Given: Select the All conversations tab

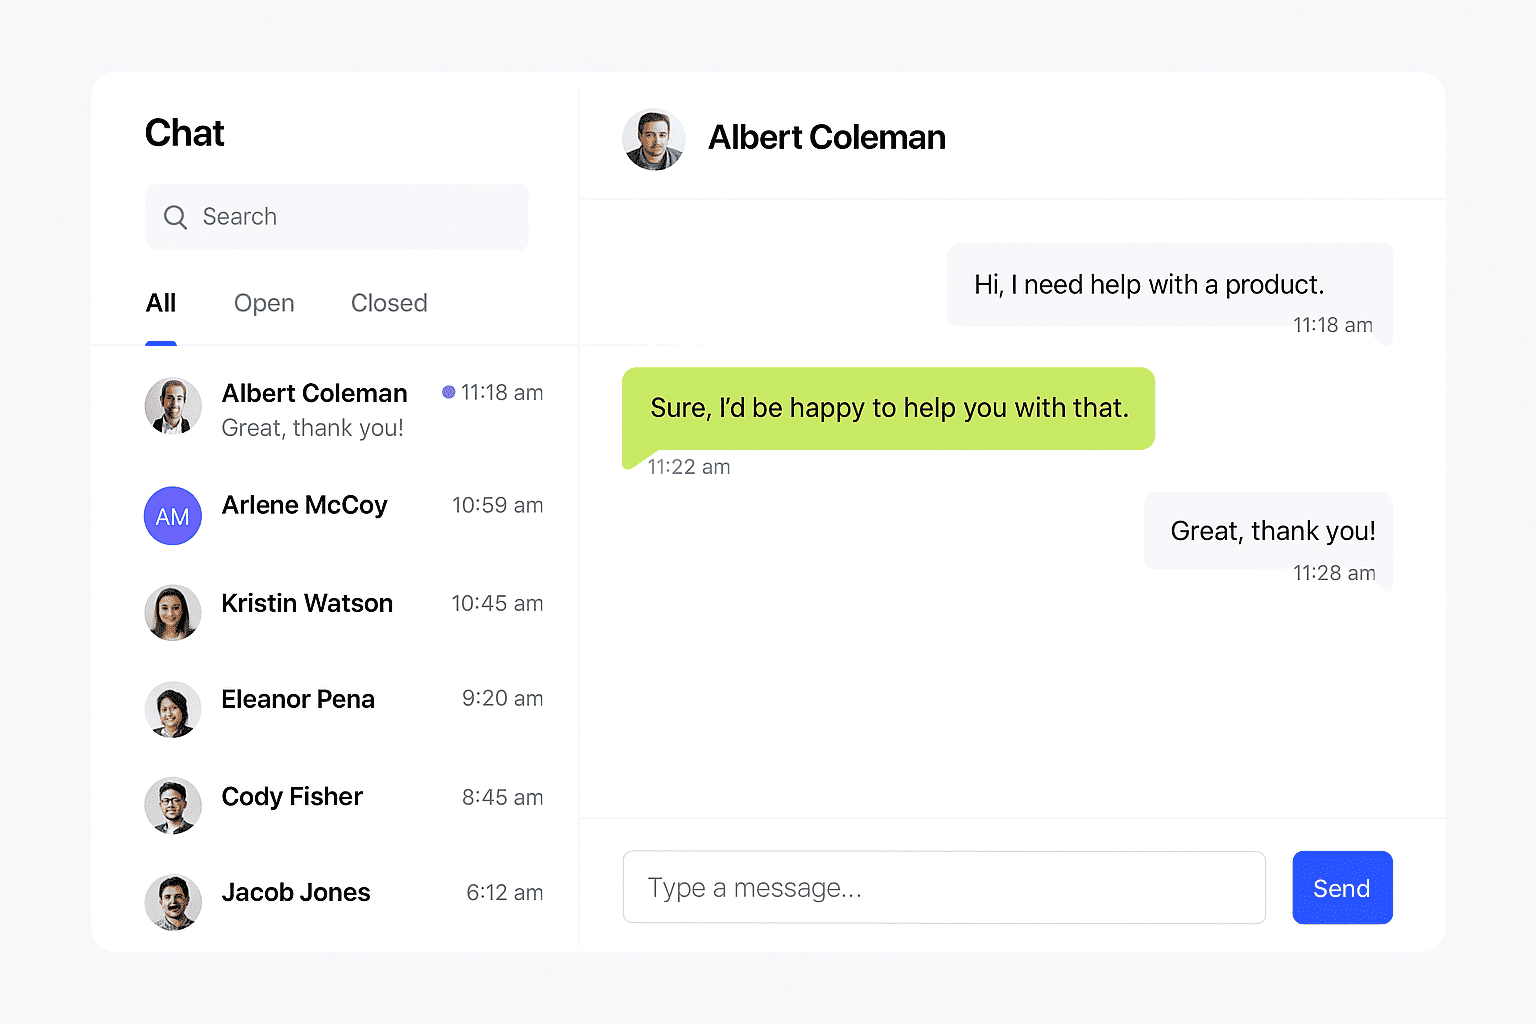Looking at the screenshot, I should pos(161,303).
